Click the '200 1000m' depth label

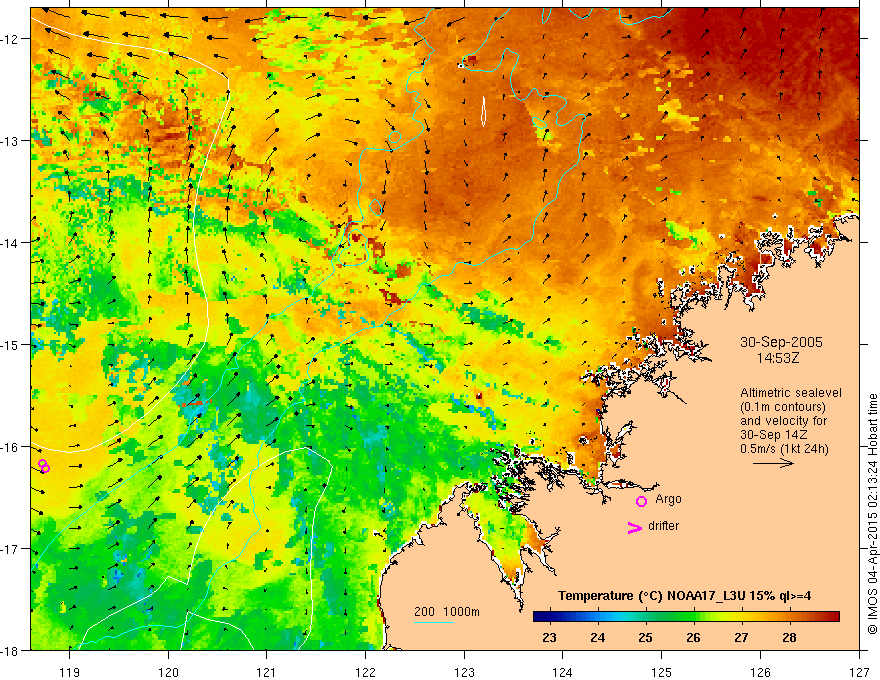tap(447, 612)
